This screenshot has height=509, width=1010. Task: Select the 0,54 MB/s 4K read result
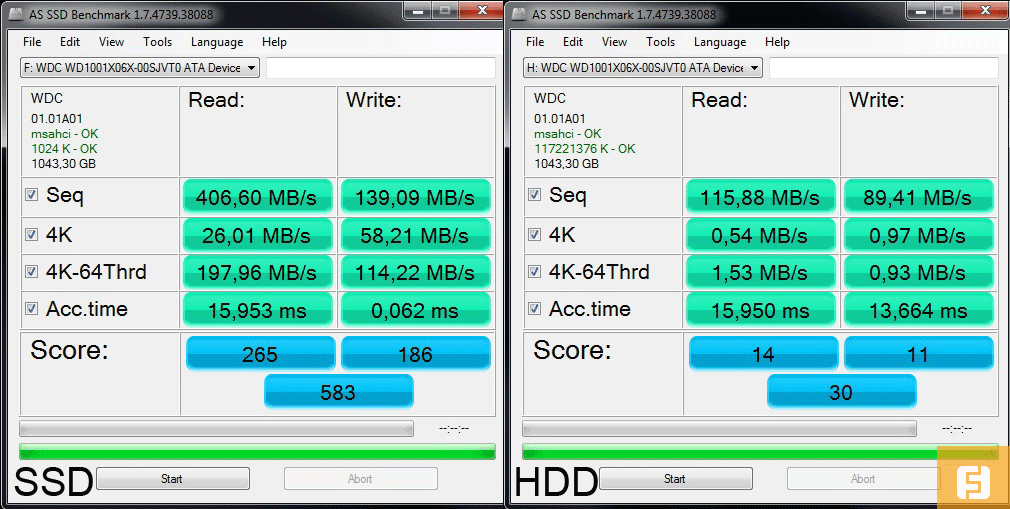761,235
